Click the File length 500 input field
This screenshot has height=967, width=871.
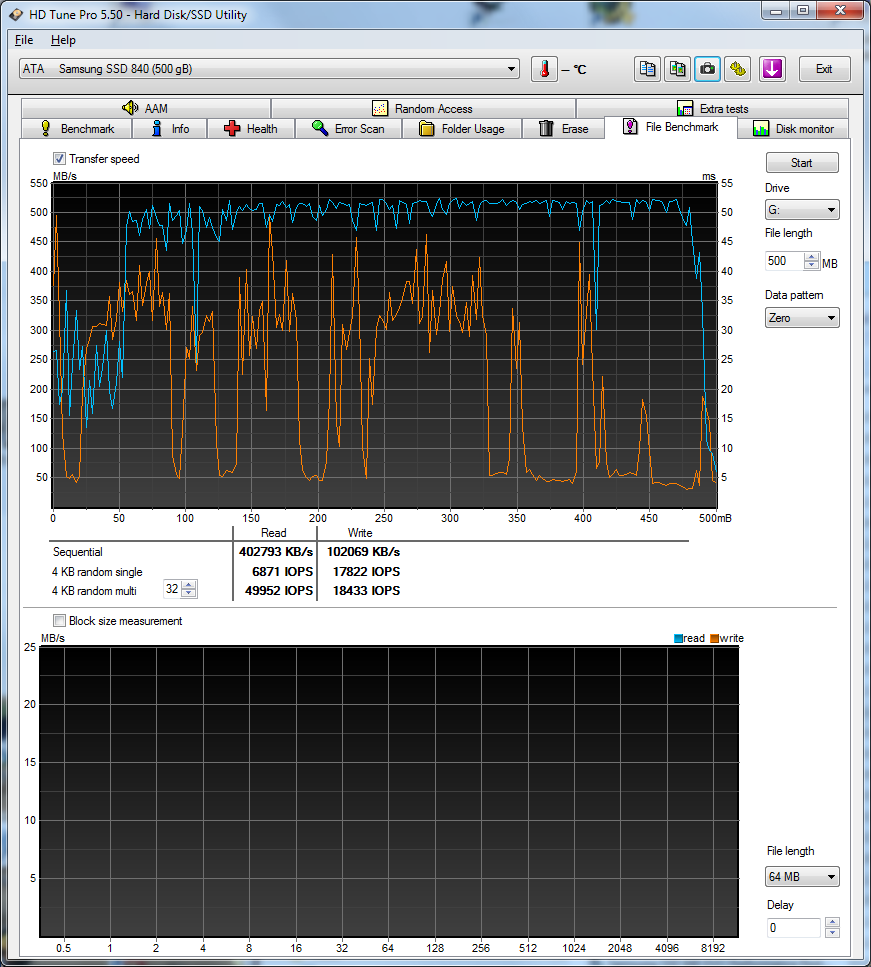pos(784,261)
